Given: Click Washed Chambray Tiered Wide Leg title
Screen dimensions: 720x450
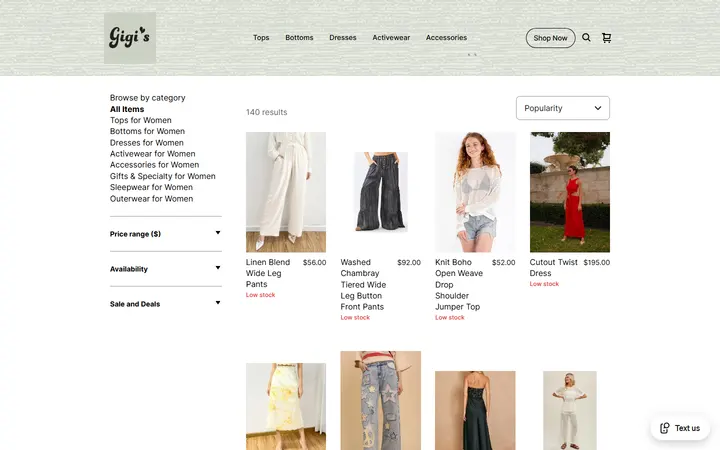Looking at the screenshot, I should [x=363, y=284].
